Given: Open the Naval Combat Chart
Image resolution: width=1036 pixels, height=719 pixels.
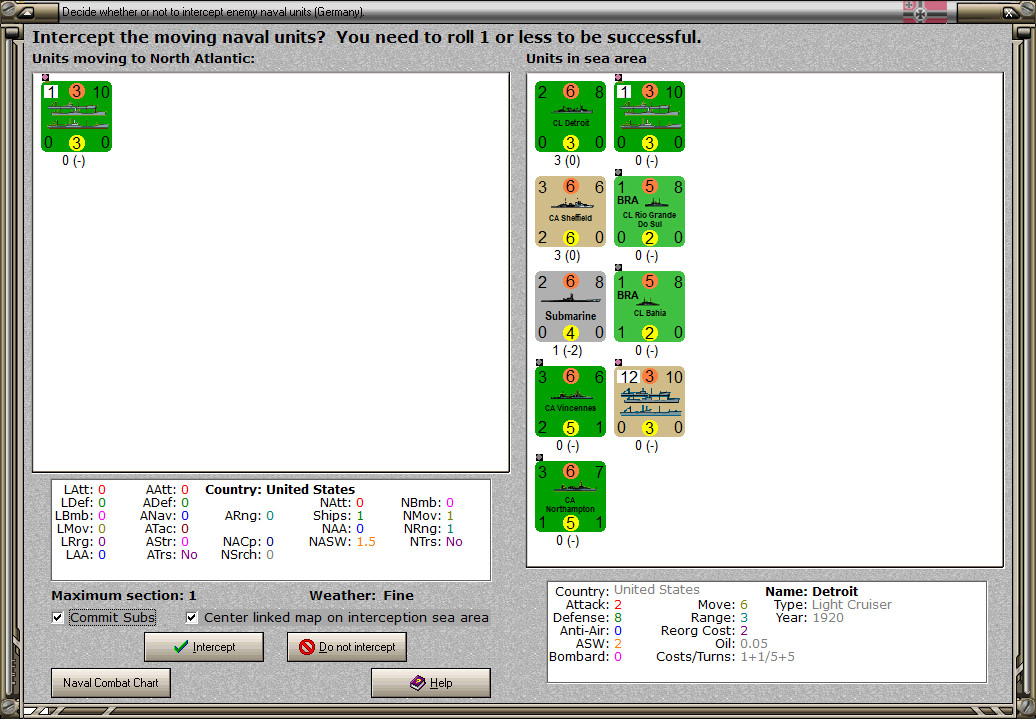Looking at the screenshot, I should (111, 683).
